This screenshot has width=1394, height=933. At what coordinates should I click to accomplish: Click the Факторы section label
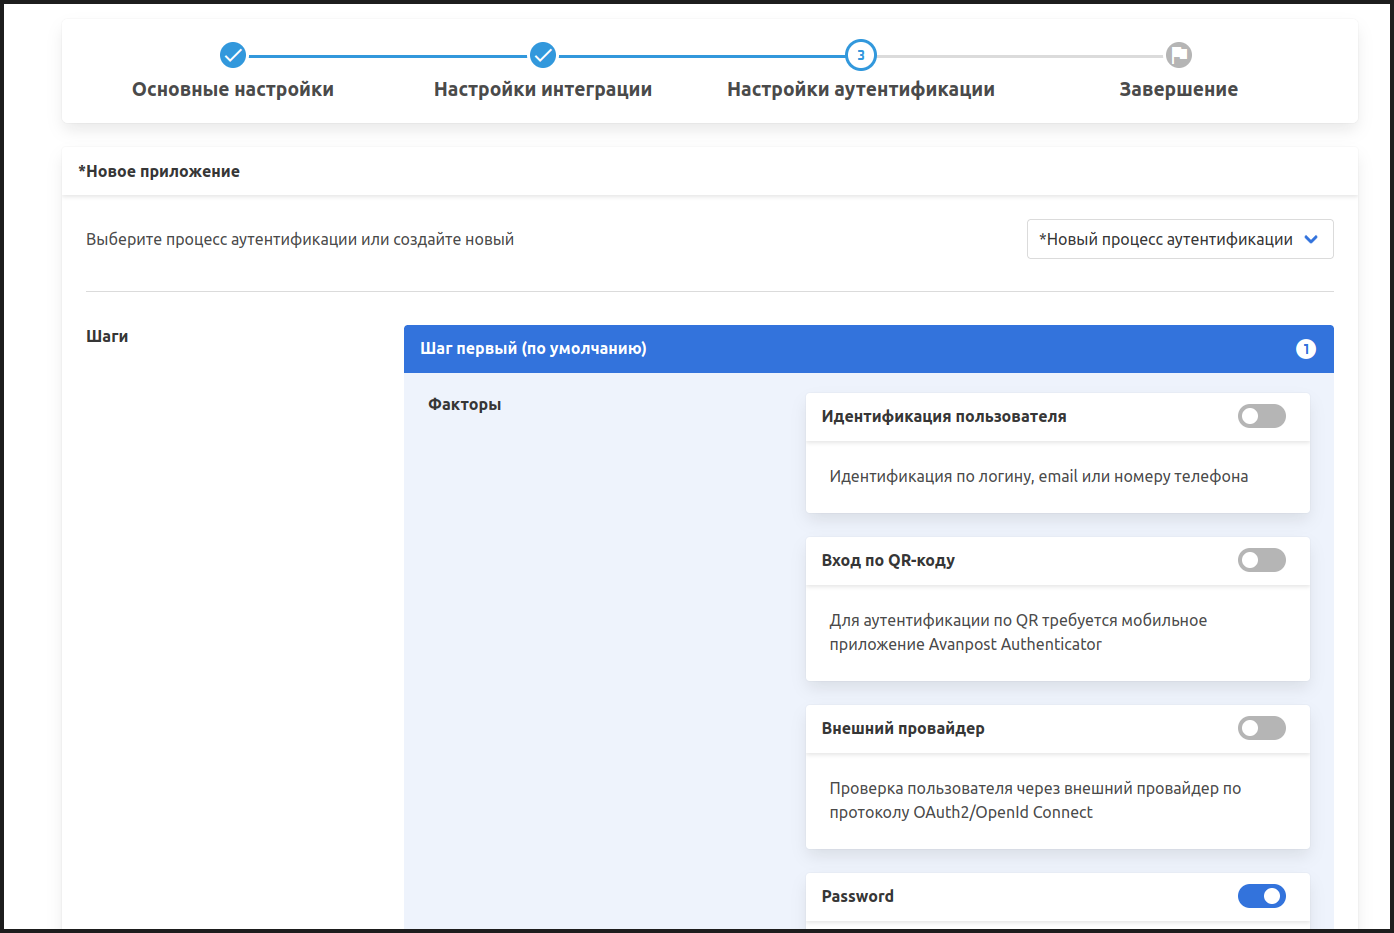(x=464, y=404)
